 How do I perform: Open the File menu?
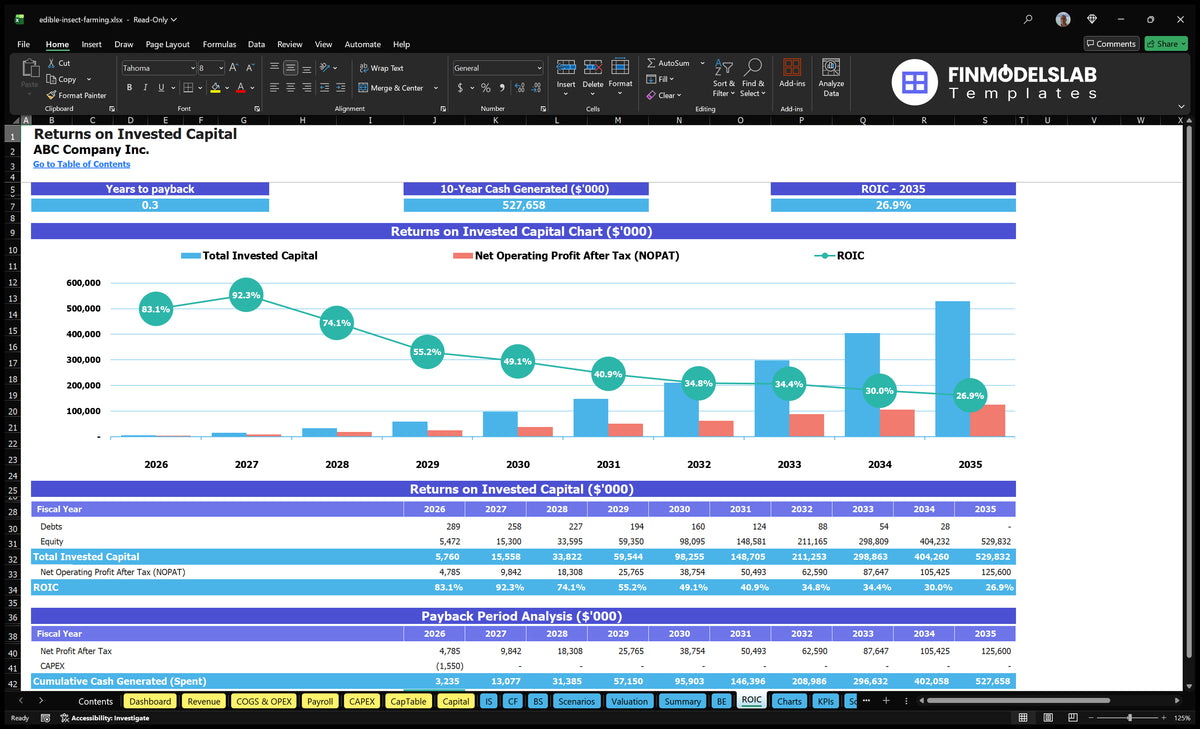(x=23, y=44)
